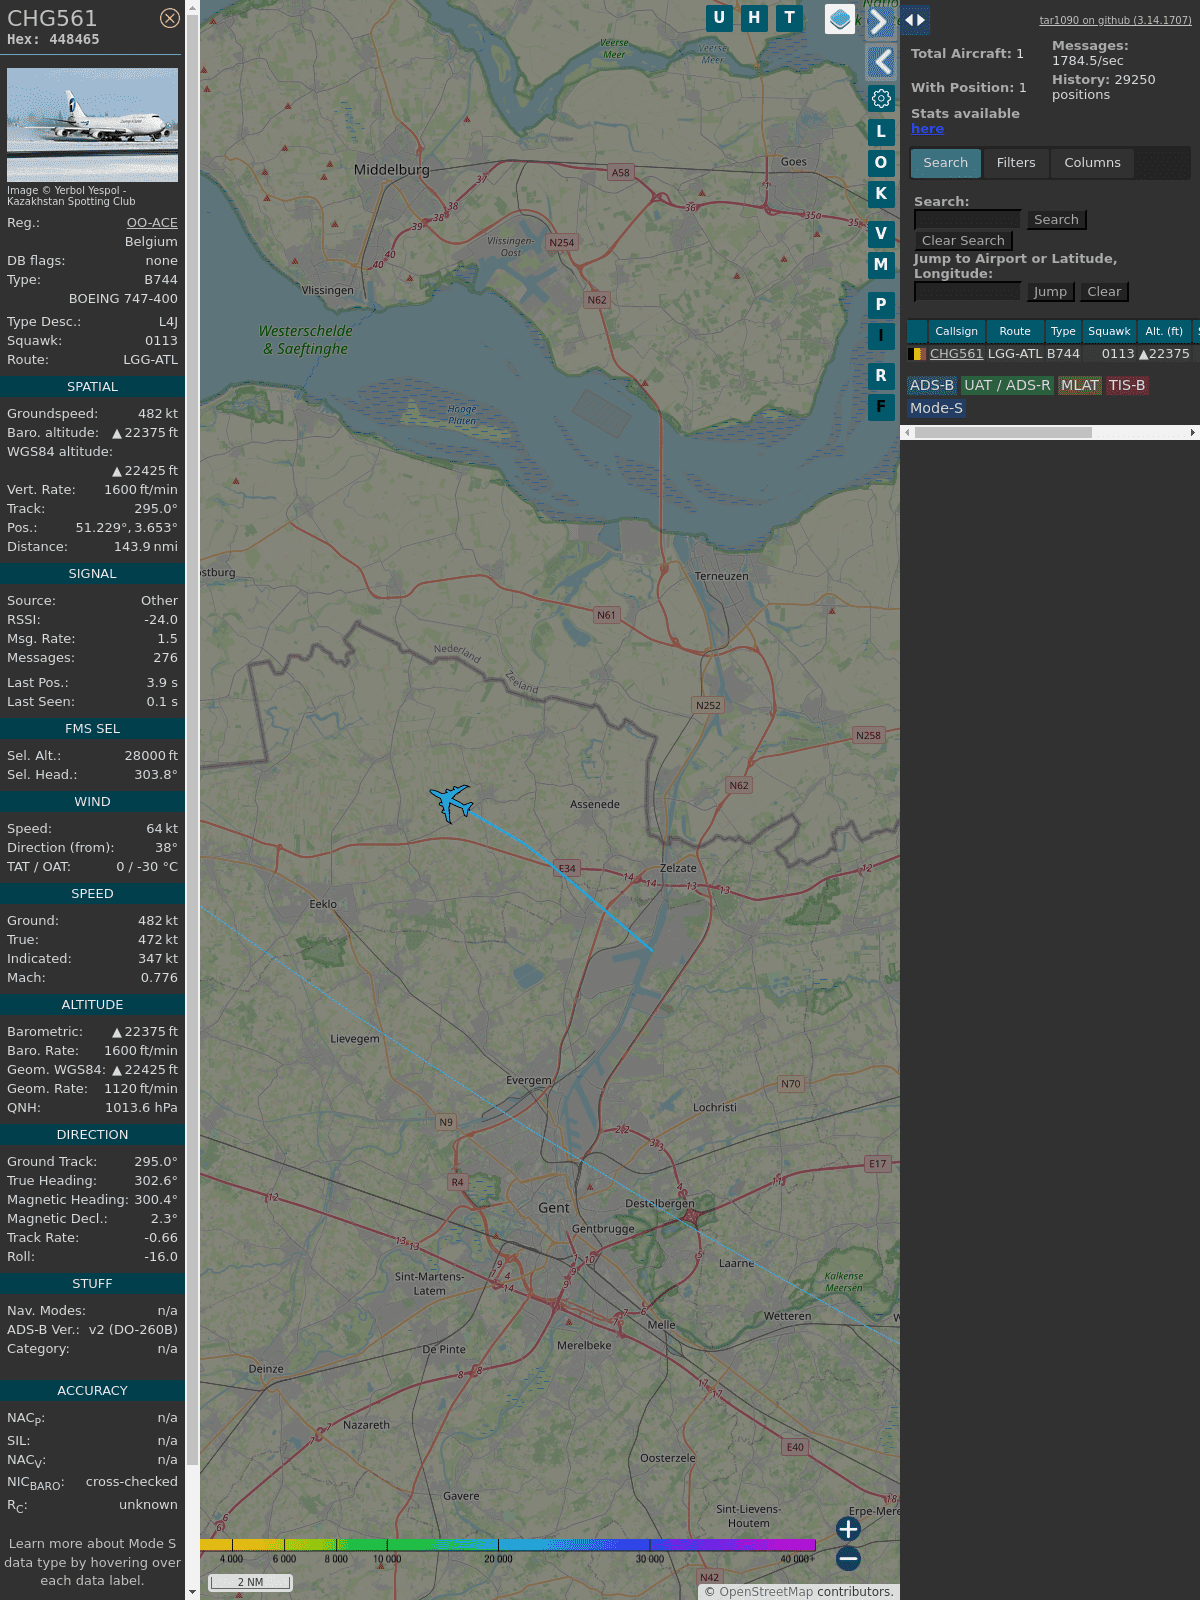Click the Jump button

point(1050,292)
